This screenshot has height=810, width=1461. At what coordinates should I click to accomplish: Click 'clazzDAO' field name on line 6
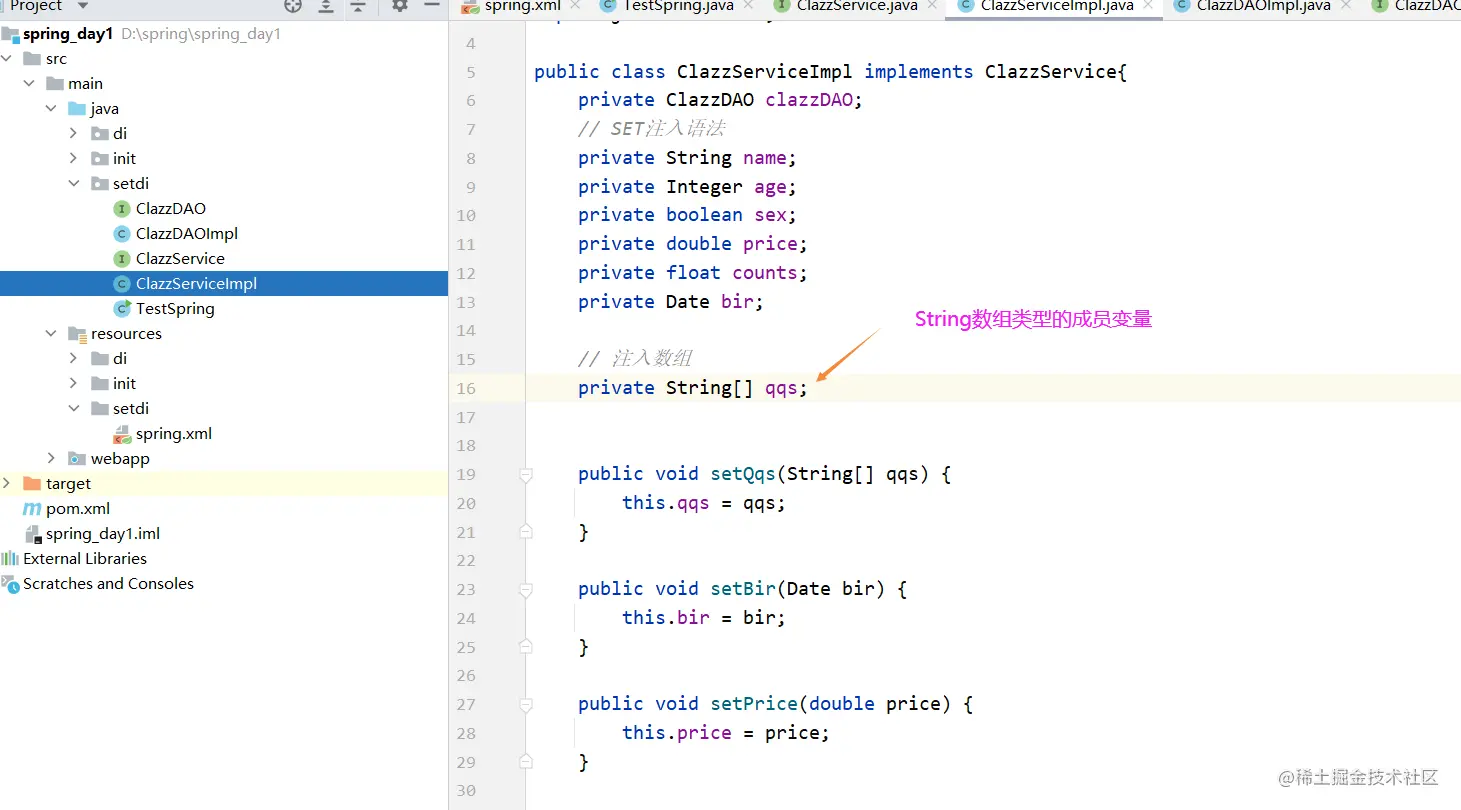809,100
